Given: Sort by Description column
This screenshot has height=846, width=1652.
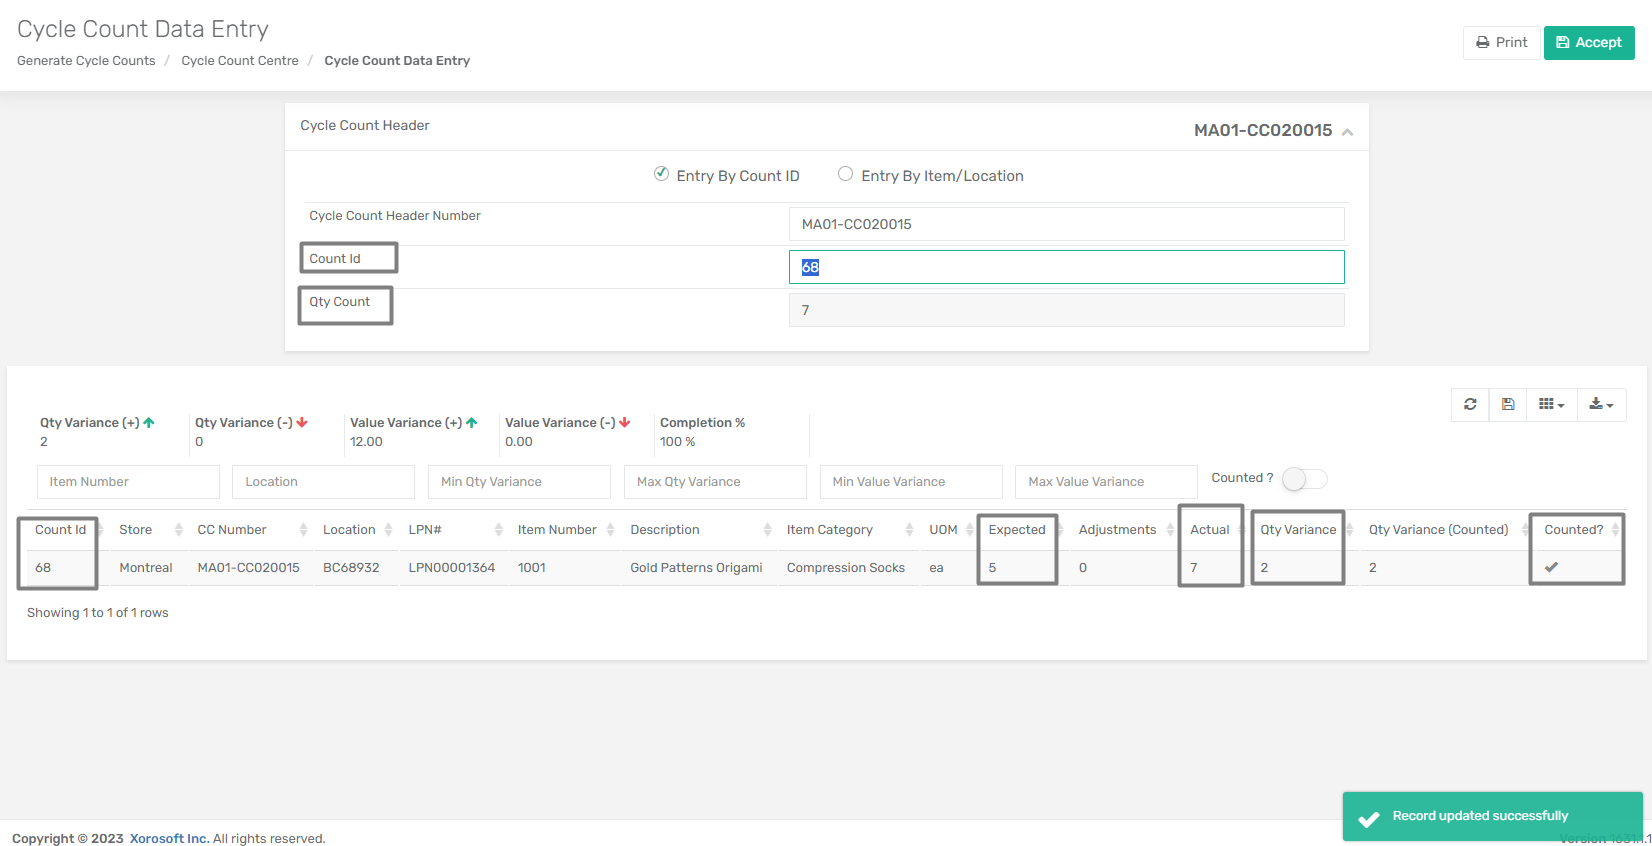Looking at the screenshot, I should coord(699,530).
